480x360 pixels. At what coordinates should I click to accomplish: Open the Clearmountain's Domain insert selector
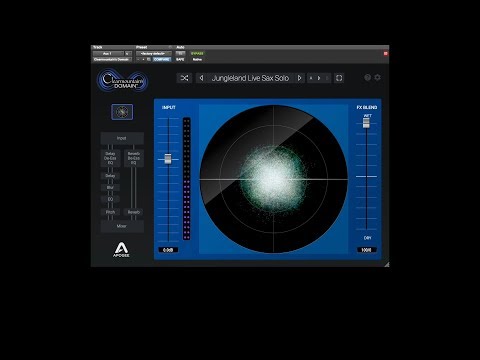[112, 59]
